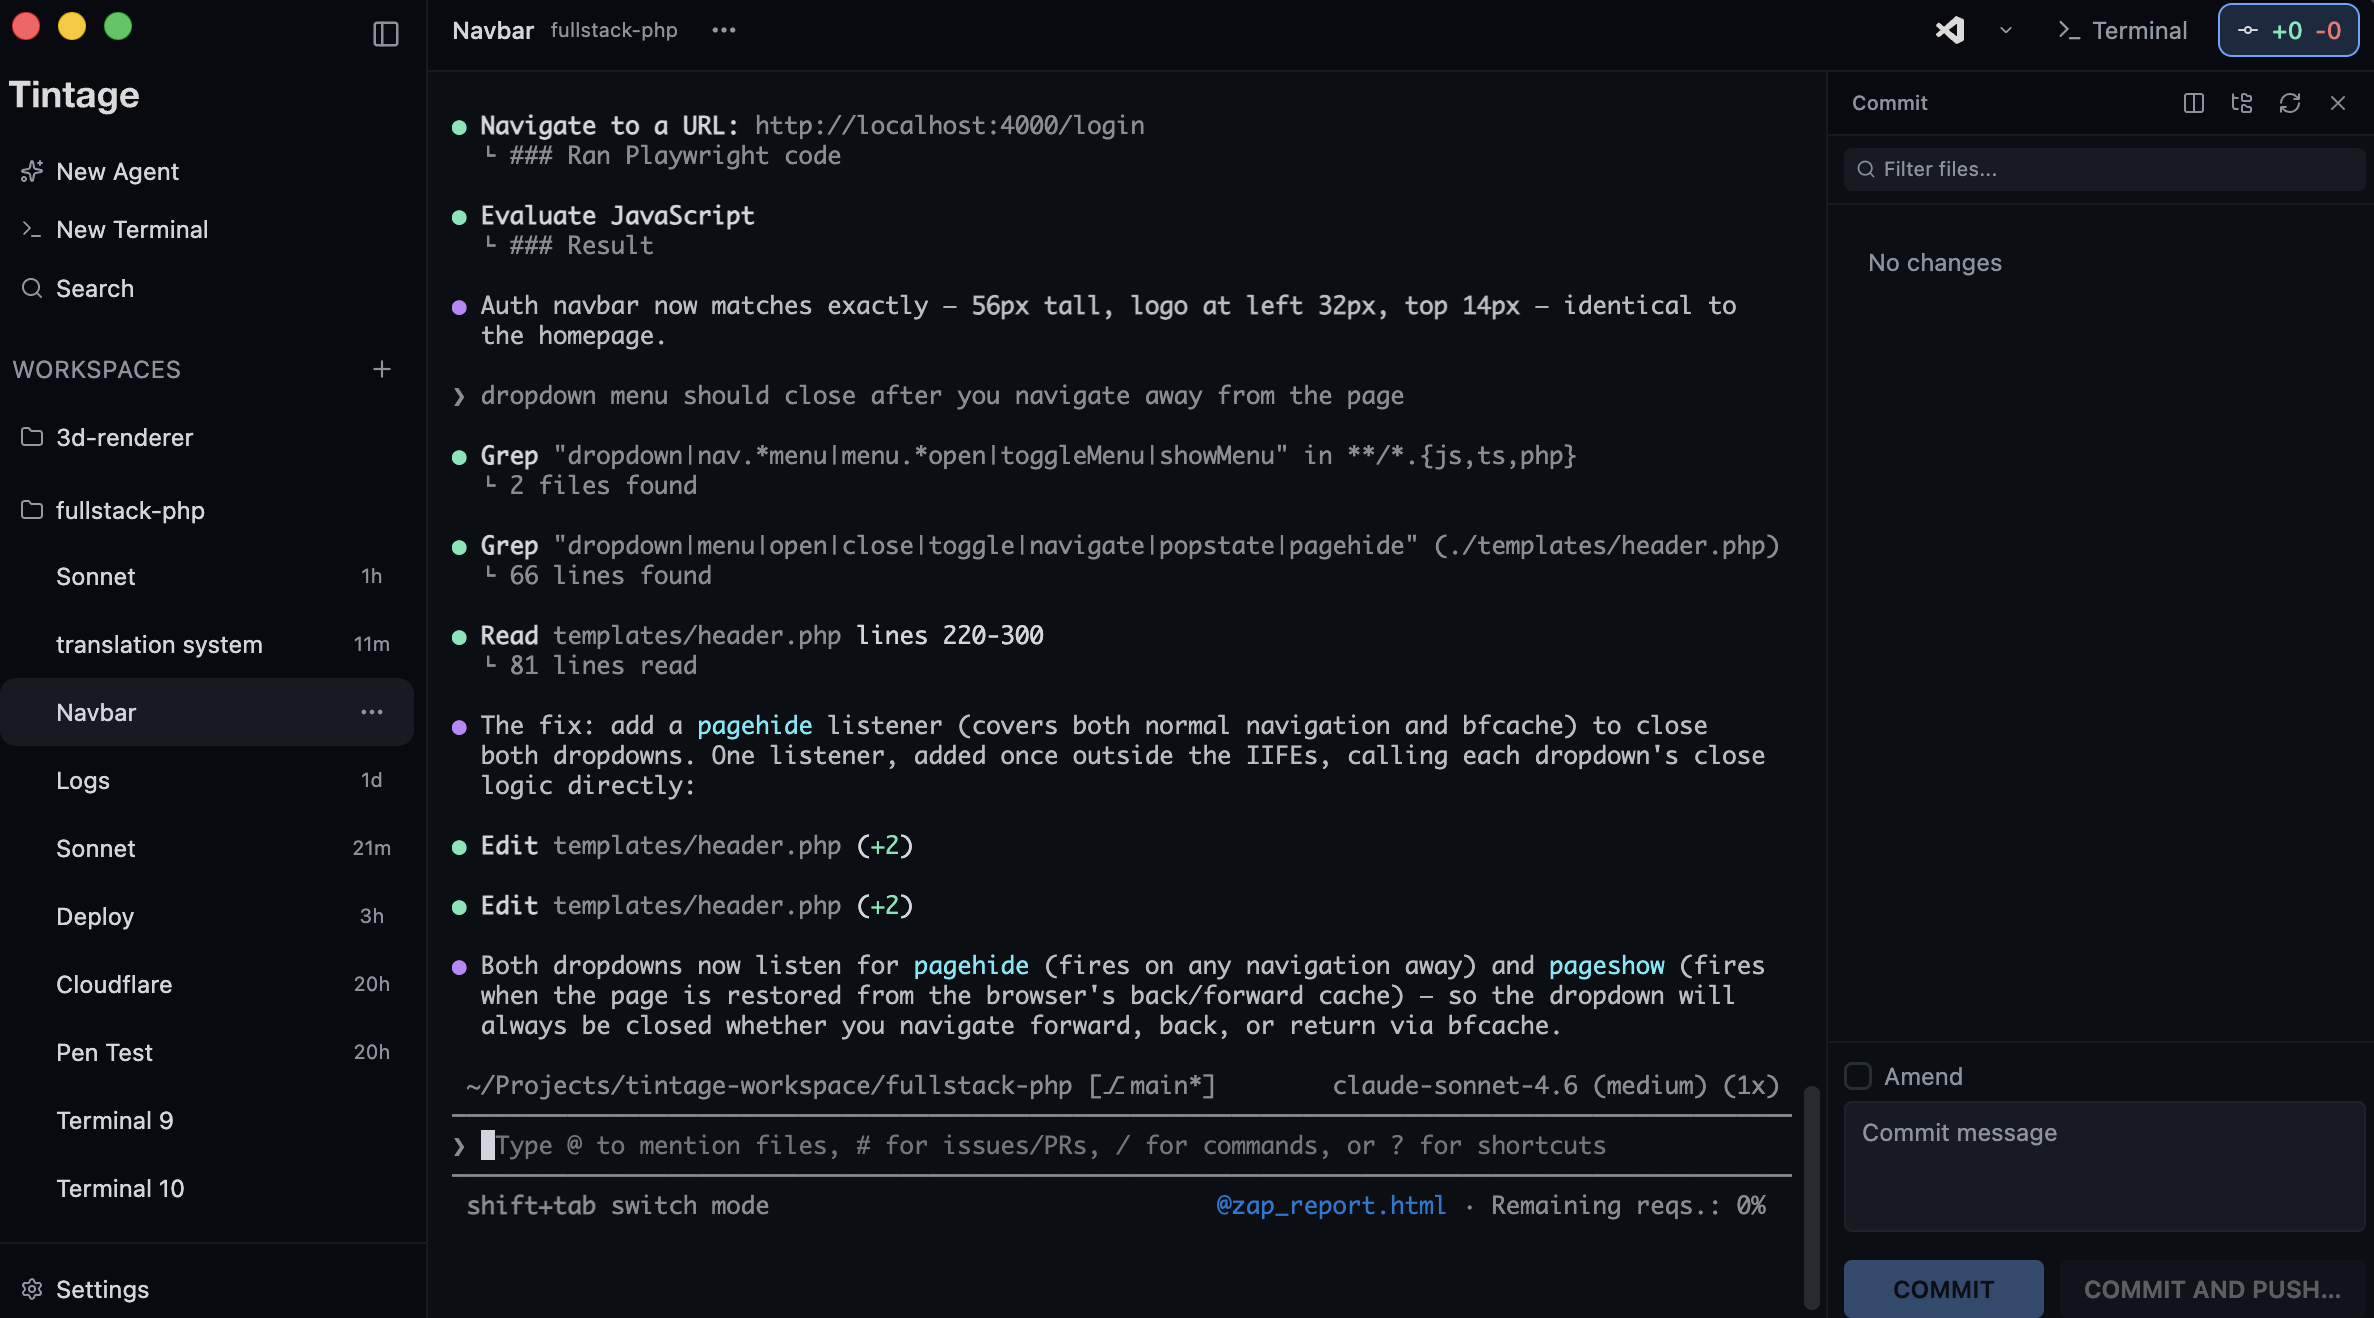The image size is (2374, 1318).
Task: Click the @zap_report.html mention
Action: point(1330,1205)
